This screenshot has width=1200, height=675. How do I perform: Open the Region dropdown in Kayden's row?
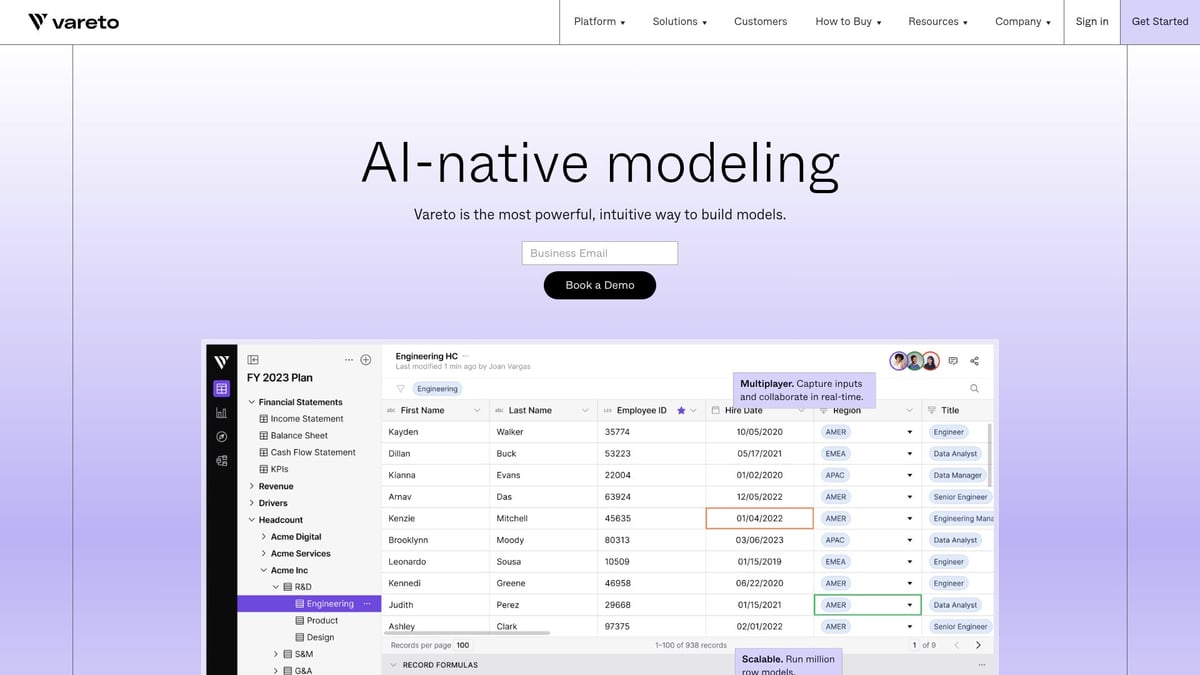click(909, 432)
